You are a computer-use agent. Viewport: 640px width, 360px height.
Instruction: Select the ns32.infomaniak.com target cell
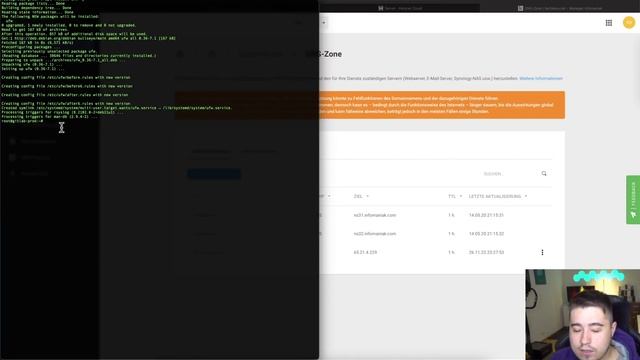point(375,234)
